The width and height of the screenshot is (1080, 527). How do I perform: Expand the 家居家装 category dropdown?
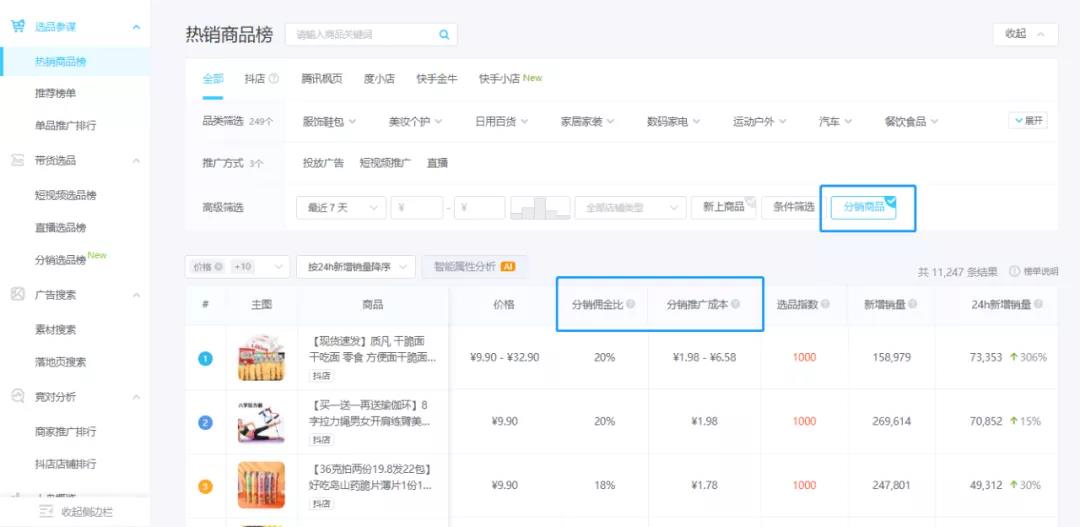pos(588,122)
